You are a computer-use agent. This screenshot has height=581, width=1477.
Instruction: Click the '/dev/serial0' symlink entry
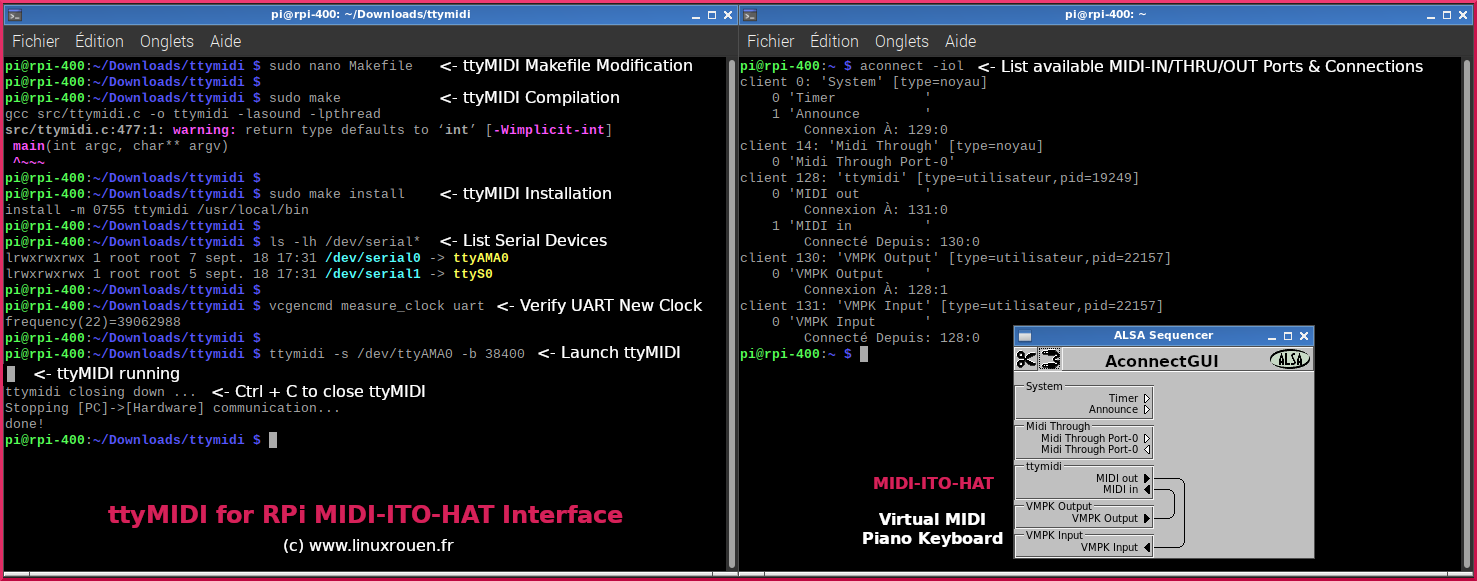(x=373, y=258)
